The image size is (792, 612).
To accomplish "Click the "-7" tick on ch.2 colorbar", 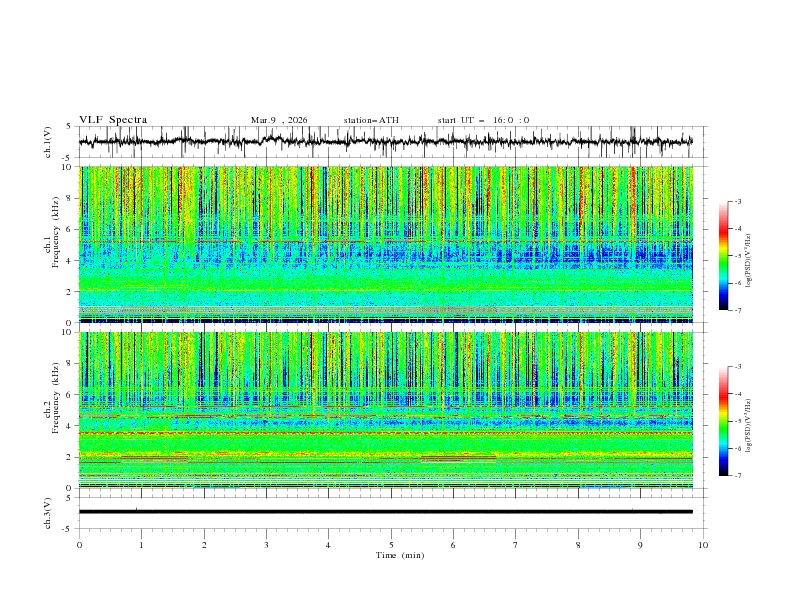I will tap(737, 476).
